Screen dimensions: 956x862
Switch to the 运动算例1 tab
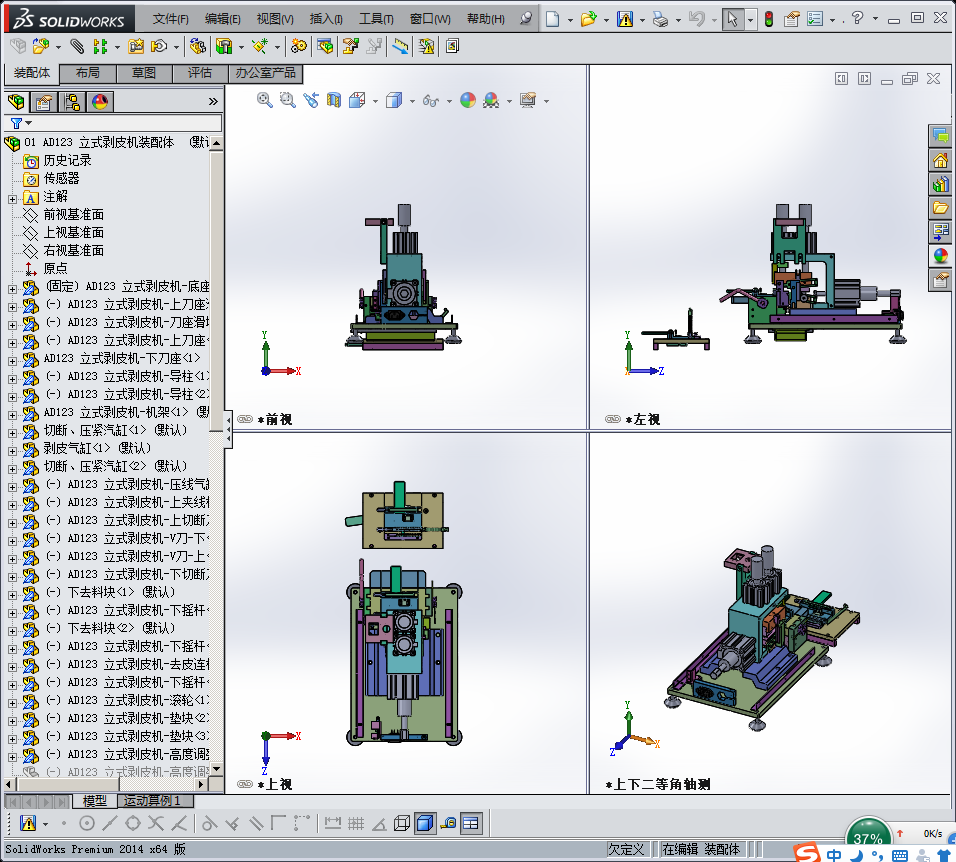point(154,800)
